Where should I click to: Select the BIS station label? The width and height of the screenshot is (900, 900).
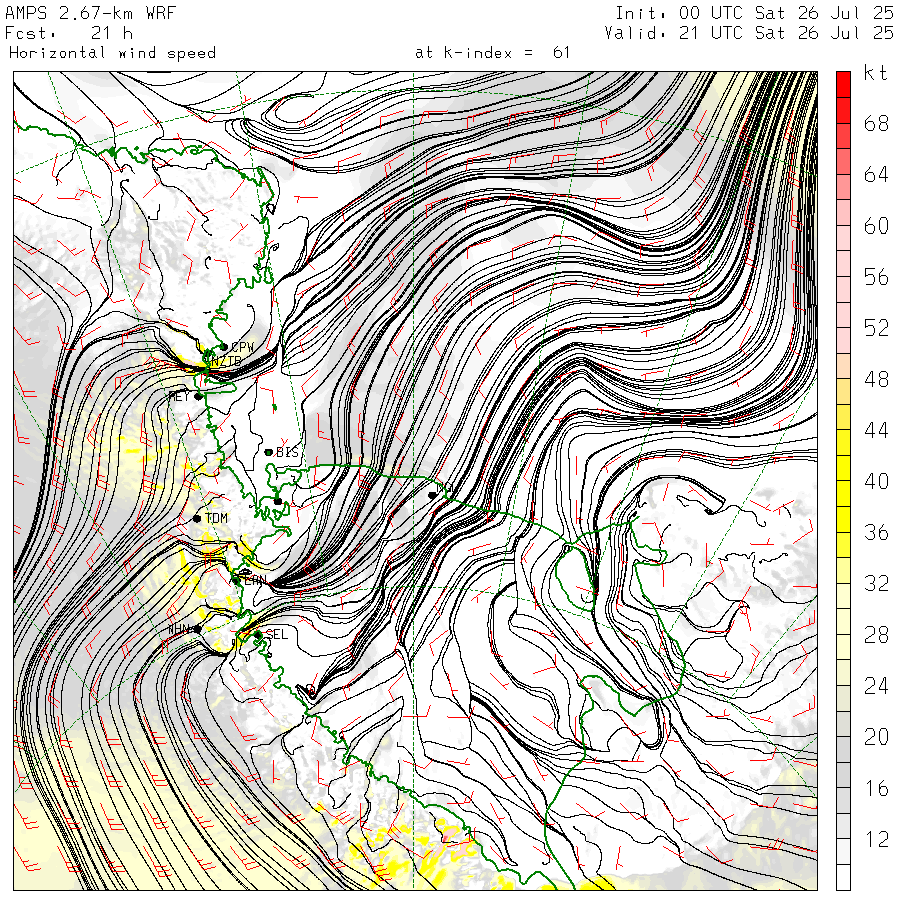click(x=288, y=452)
